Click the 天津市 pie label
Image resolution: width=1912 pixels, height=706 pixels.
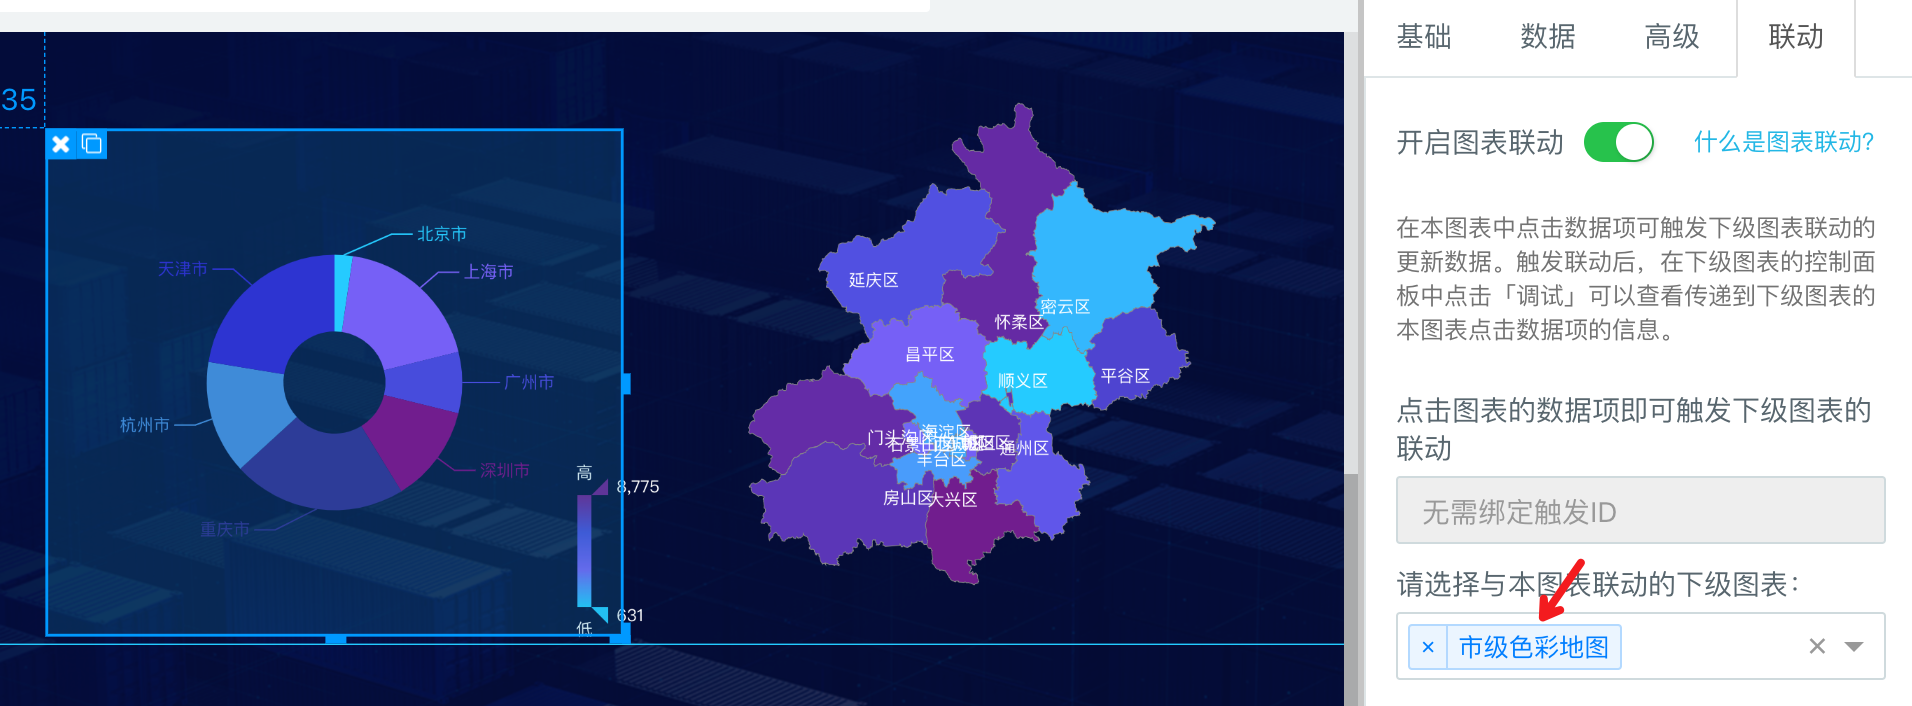point(182,269)
